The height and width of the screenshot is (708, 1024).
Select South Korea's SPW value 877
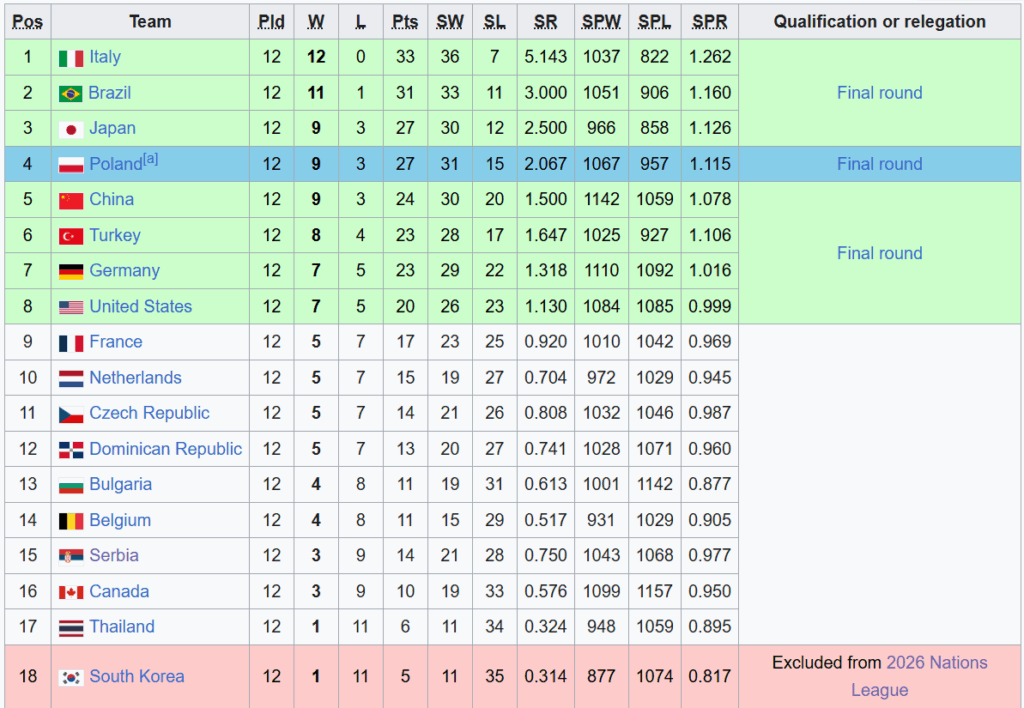601,676
